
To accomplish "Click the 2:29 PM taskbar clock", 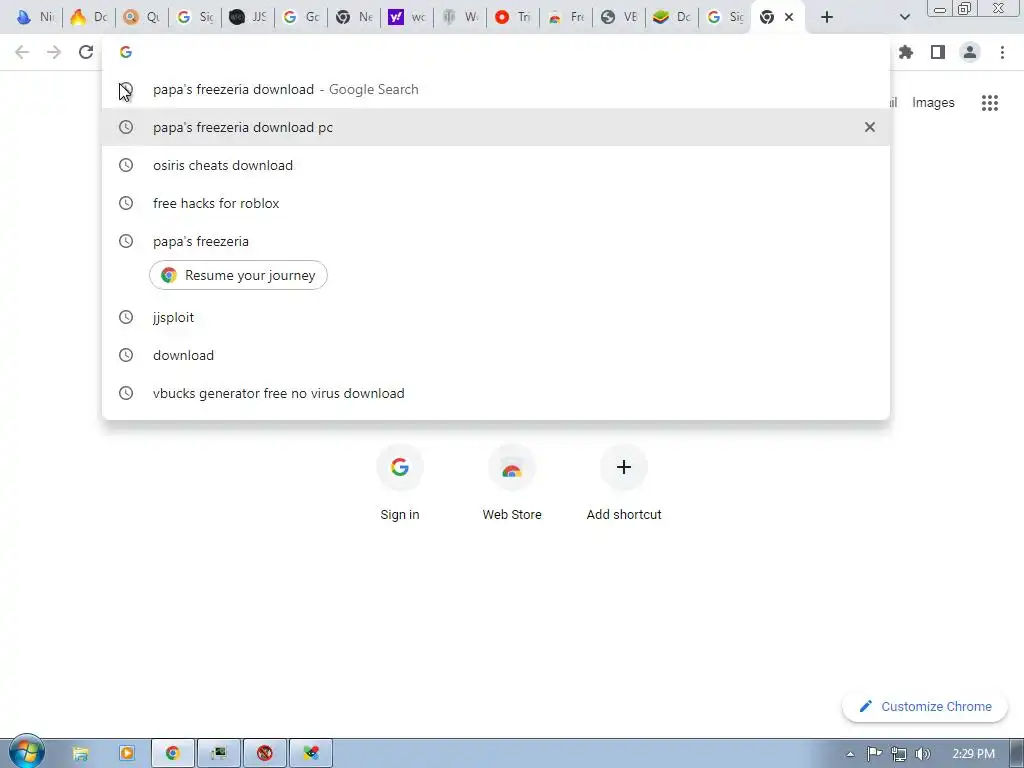I will point(973,754).
